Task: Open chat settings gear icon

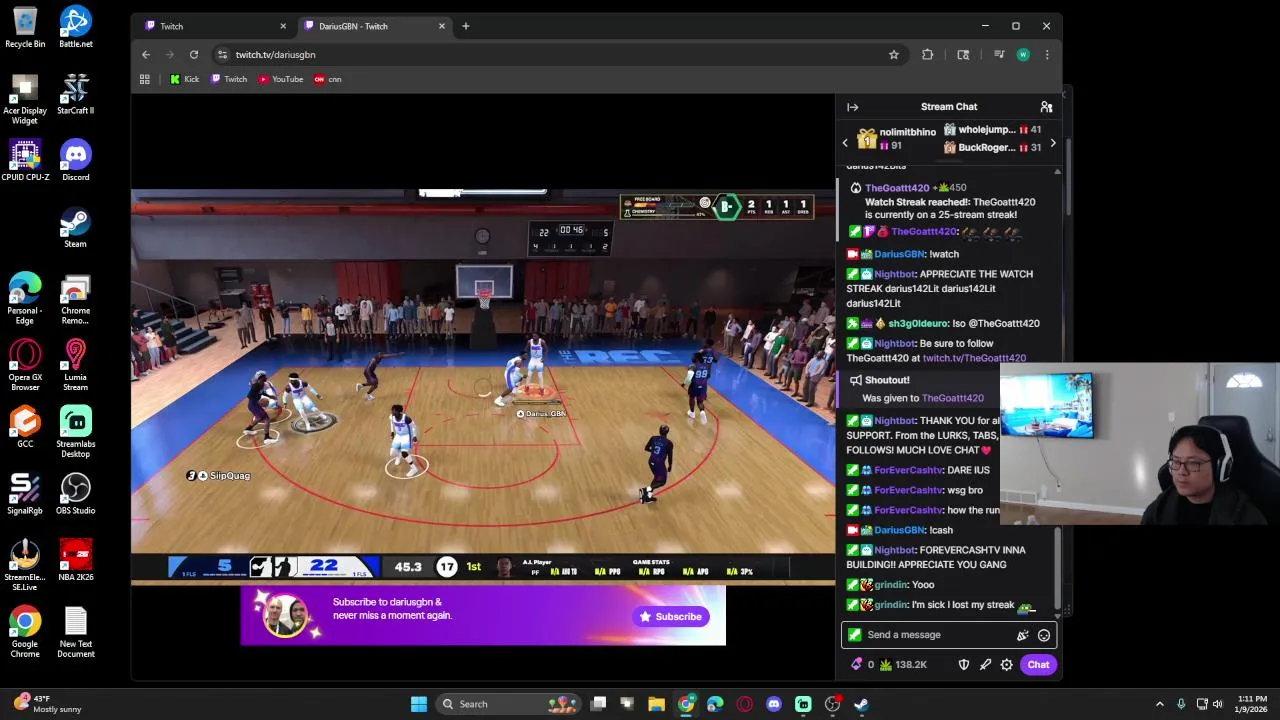Action: click(x=1007, y=664)
